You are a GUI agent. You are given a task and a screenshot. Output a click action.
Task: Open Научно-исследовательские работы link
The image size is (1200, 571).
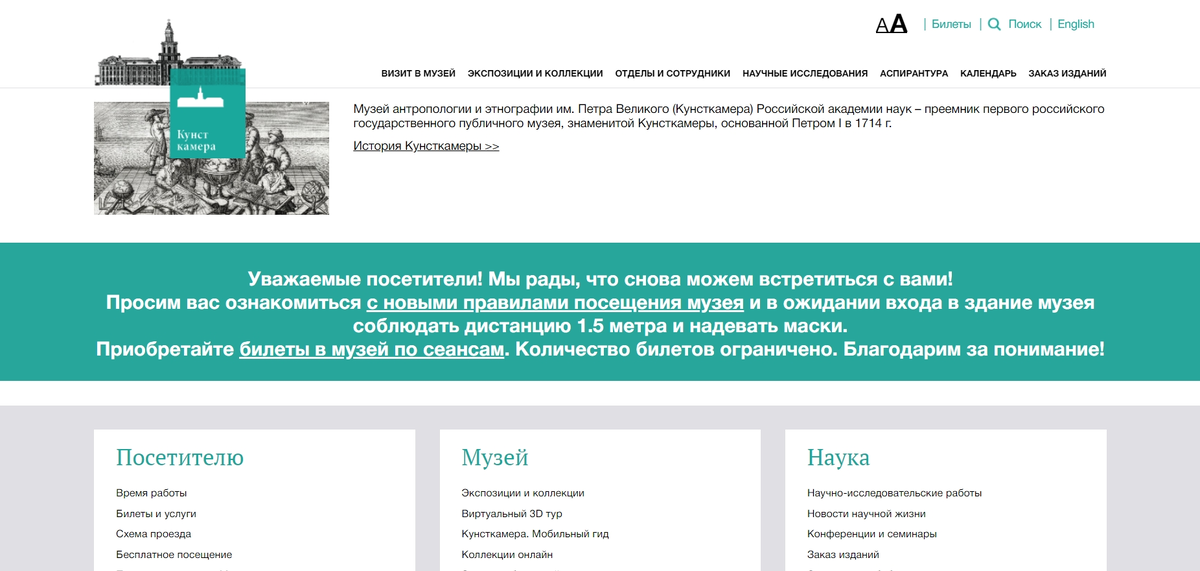coord(894,493)
